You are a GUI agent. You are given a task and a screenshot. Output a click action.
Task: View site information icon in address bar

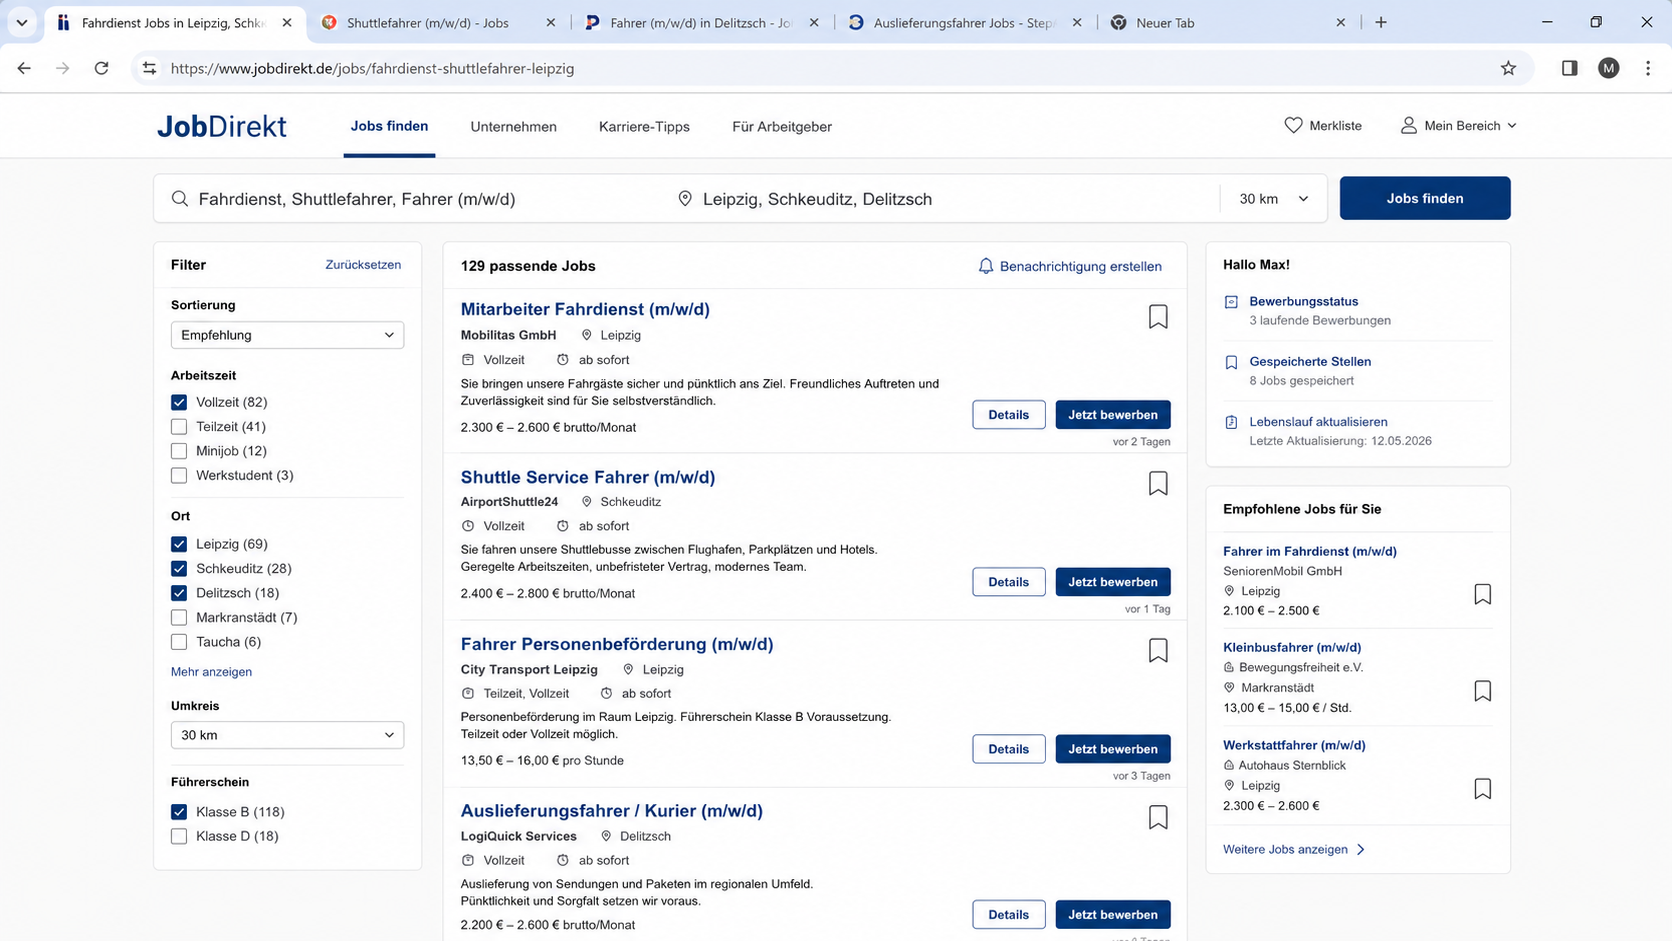(149, 68)
